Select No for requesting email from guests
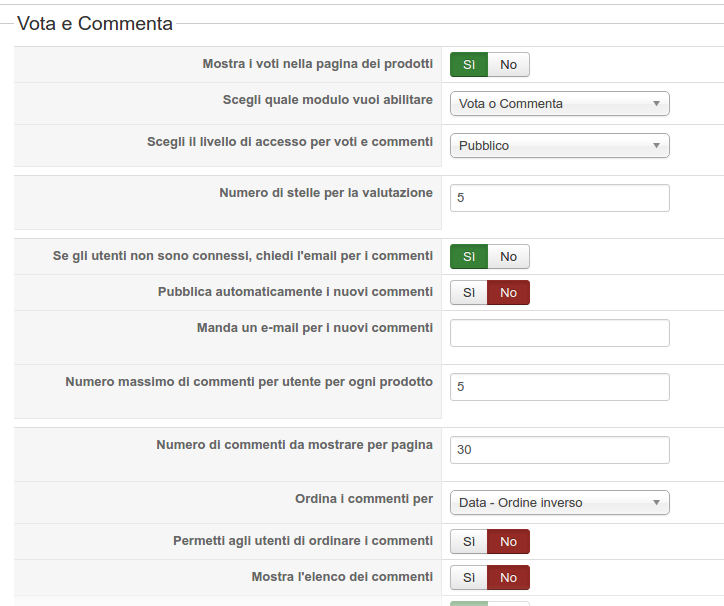 click(x=508, y=257)
